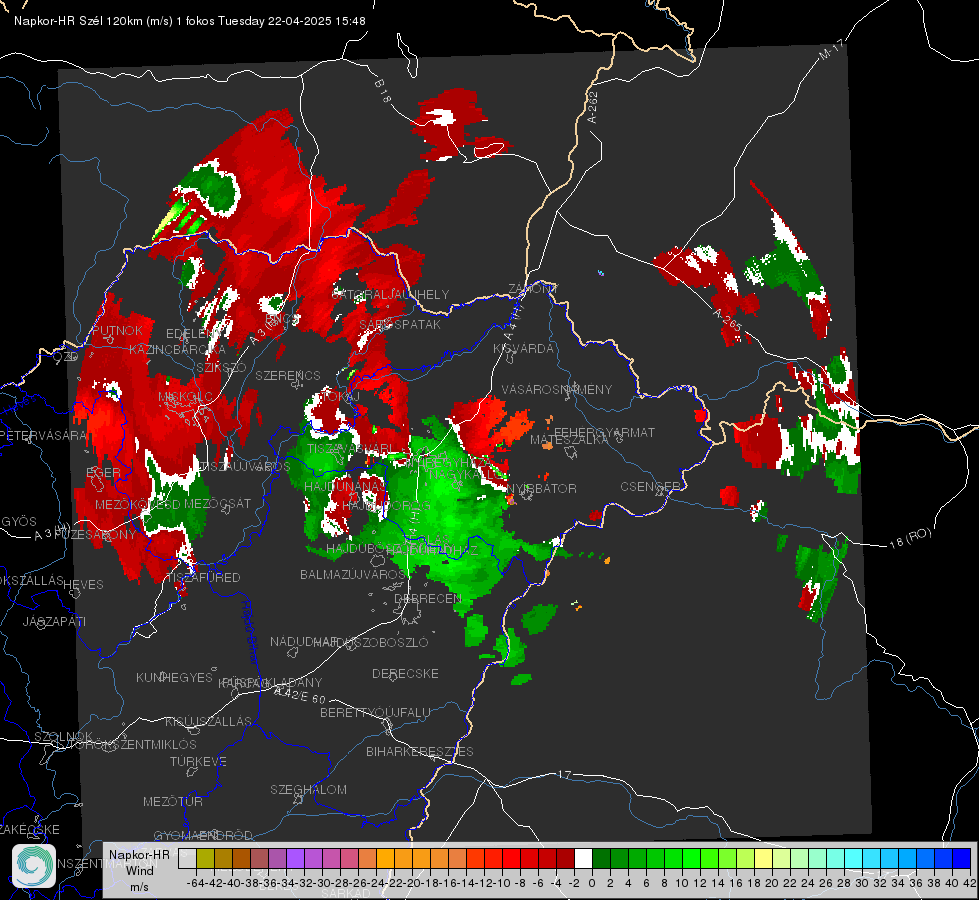This screenshot has width=979, height=900.
Task: Select the BIHARKERESZTES label
Action: click(x=420, y=751)
